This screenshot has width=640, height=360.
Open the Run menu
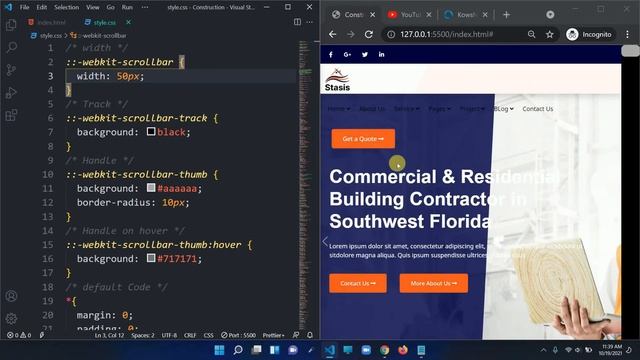click(127, 7)
